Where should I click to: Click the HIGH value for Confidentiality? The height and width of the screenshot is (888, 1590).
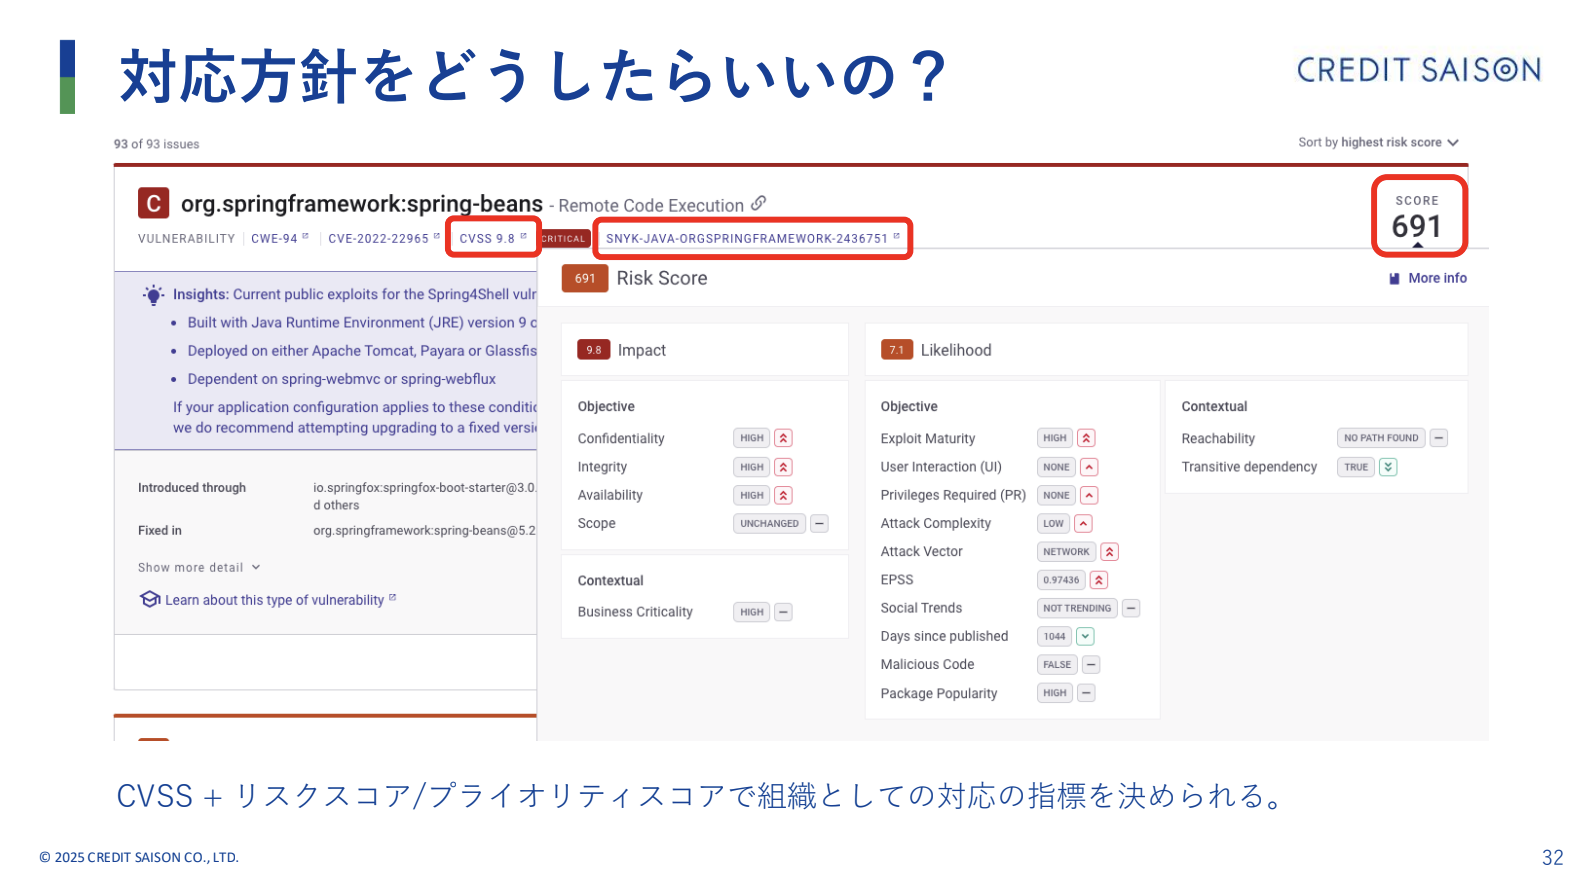752,438
